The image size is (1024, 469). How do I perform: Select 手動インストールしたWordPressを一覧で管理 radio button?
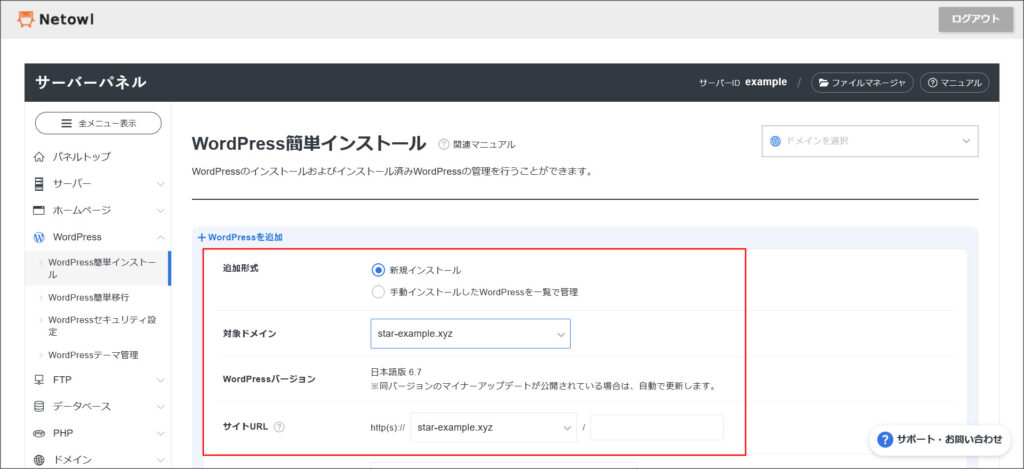coord(377,292)
